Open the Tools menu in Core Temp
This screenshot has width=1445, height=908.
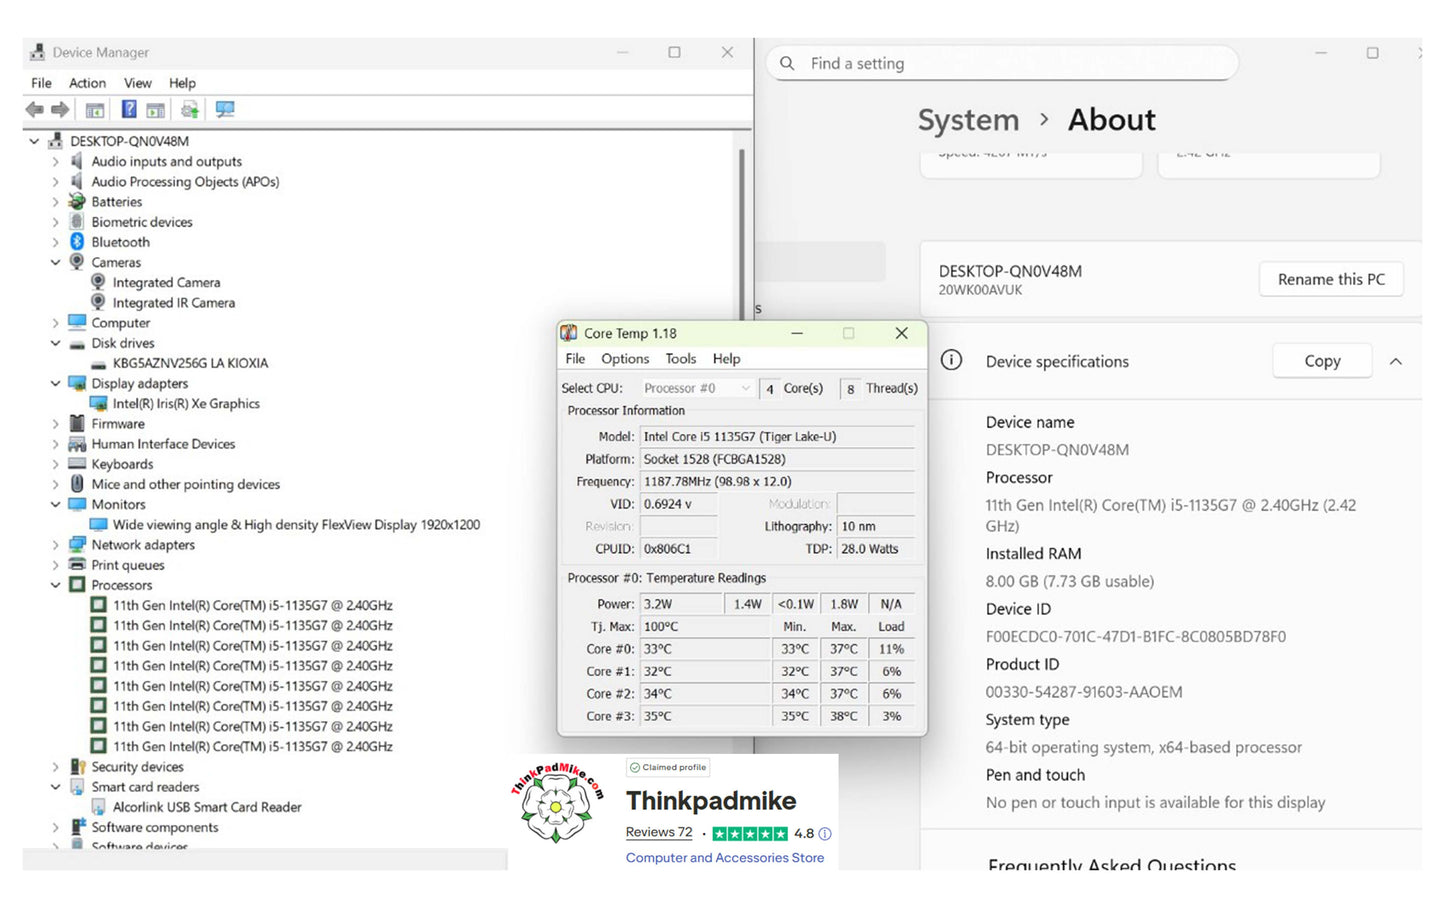coord(680,359)
